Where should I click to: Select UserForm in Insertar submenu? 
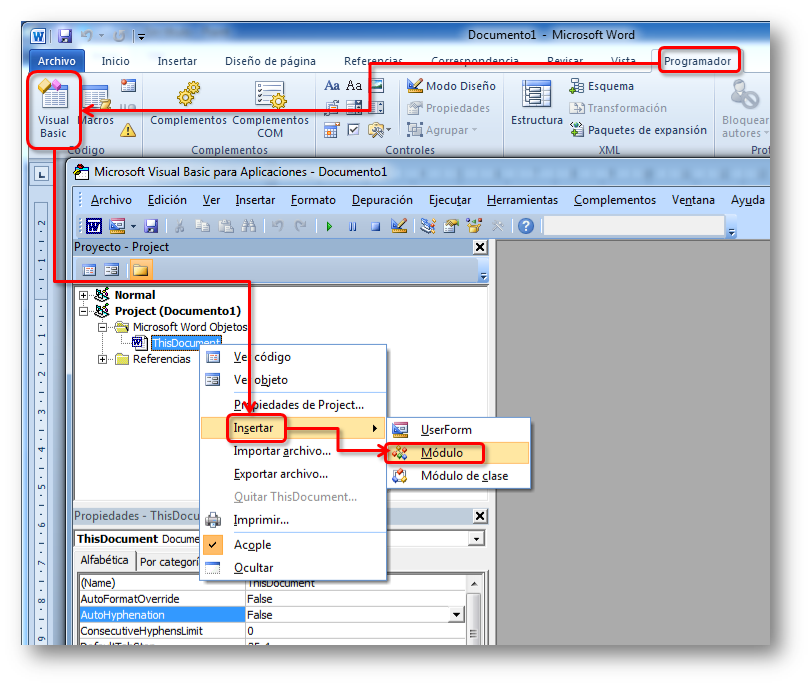[x=459, y=430]
